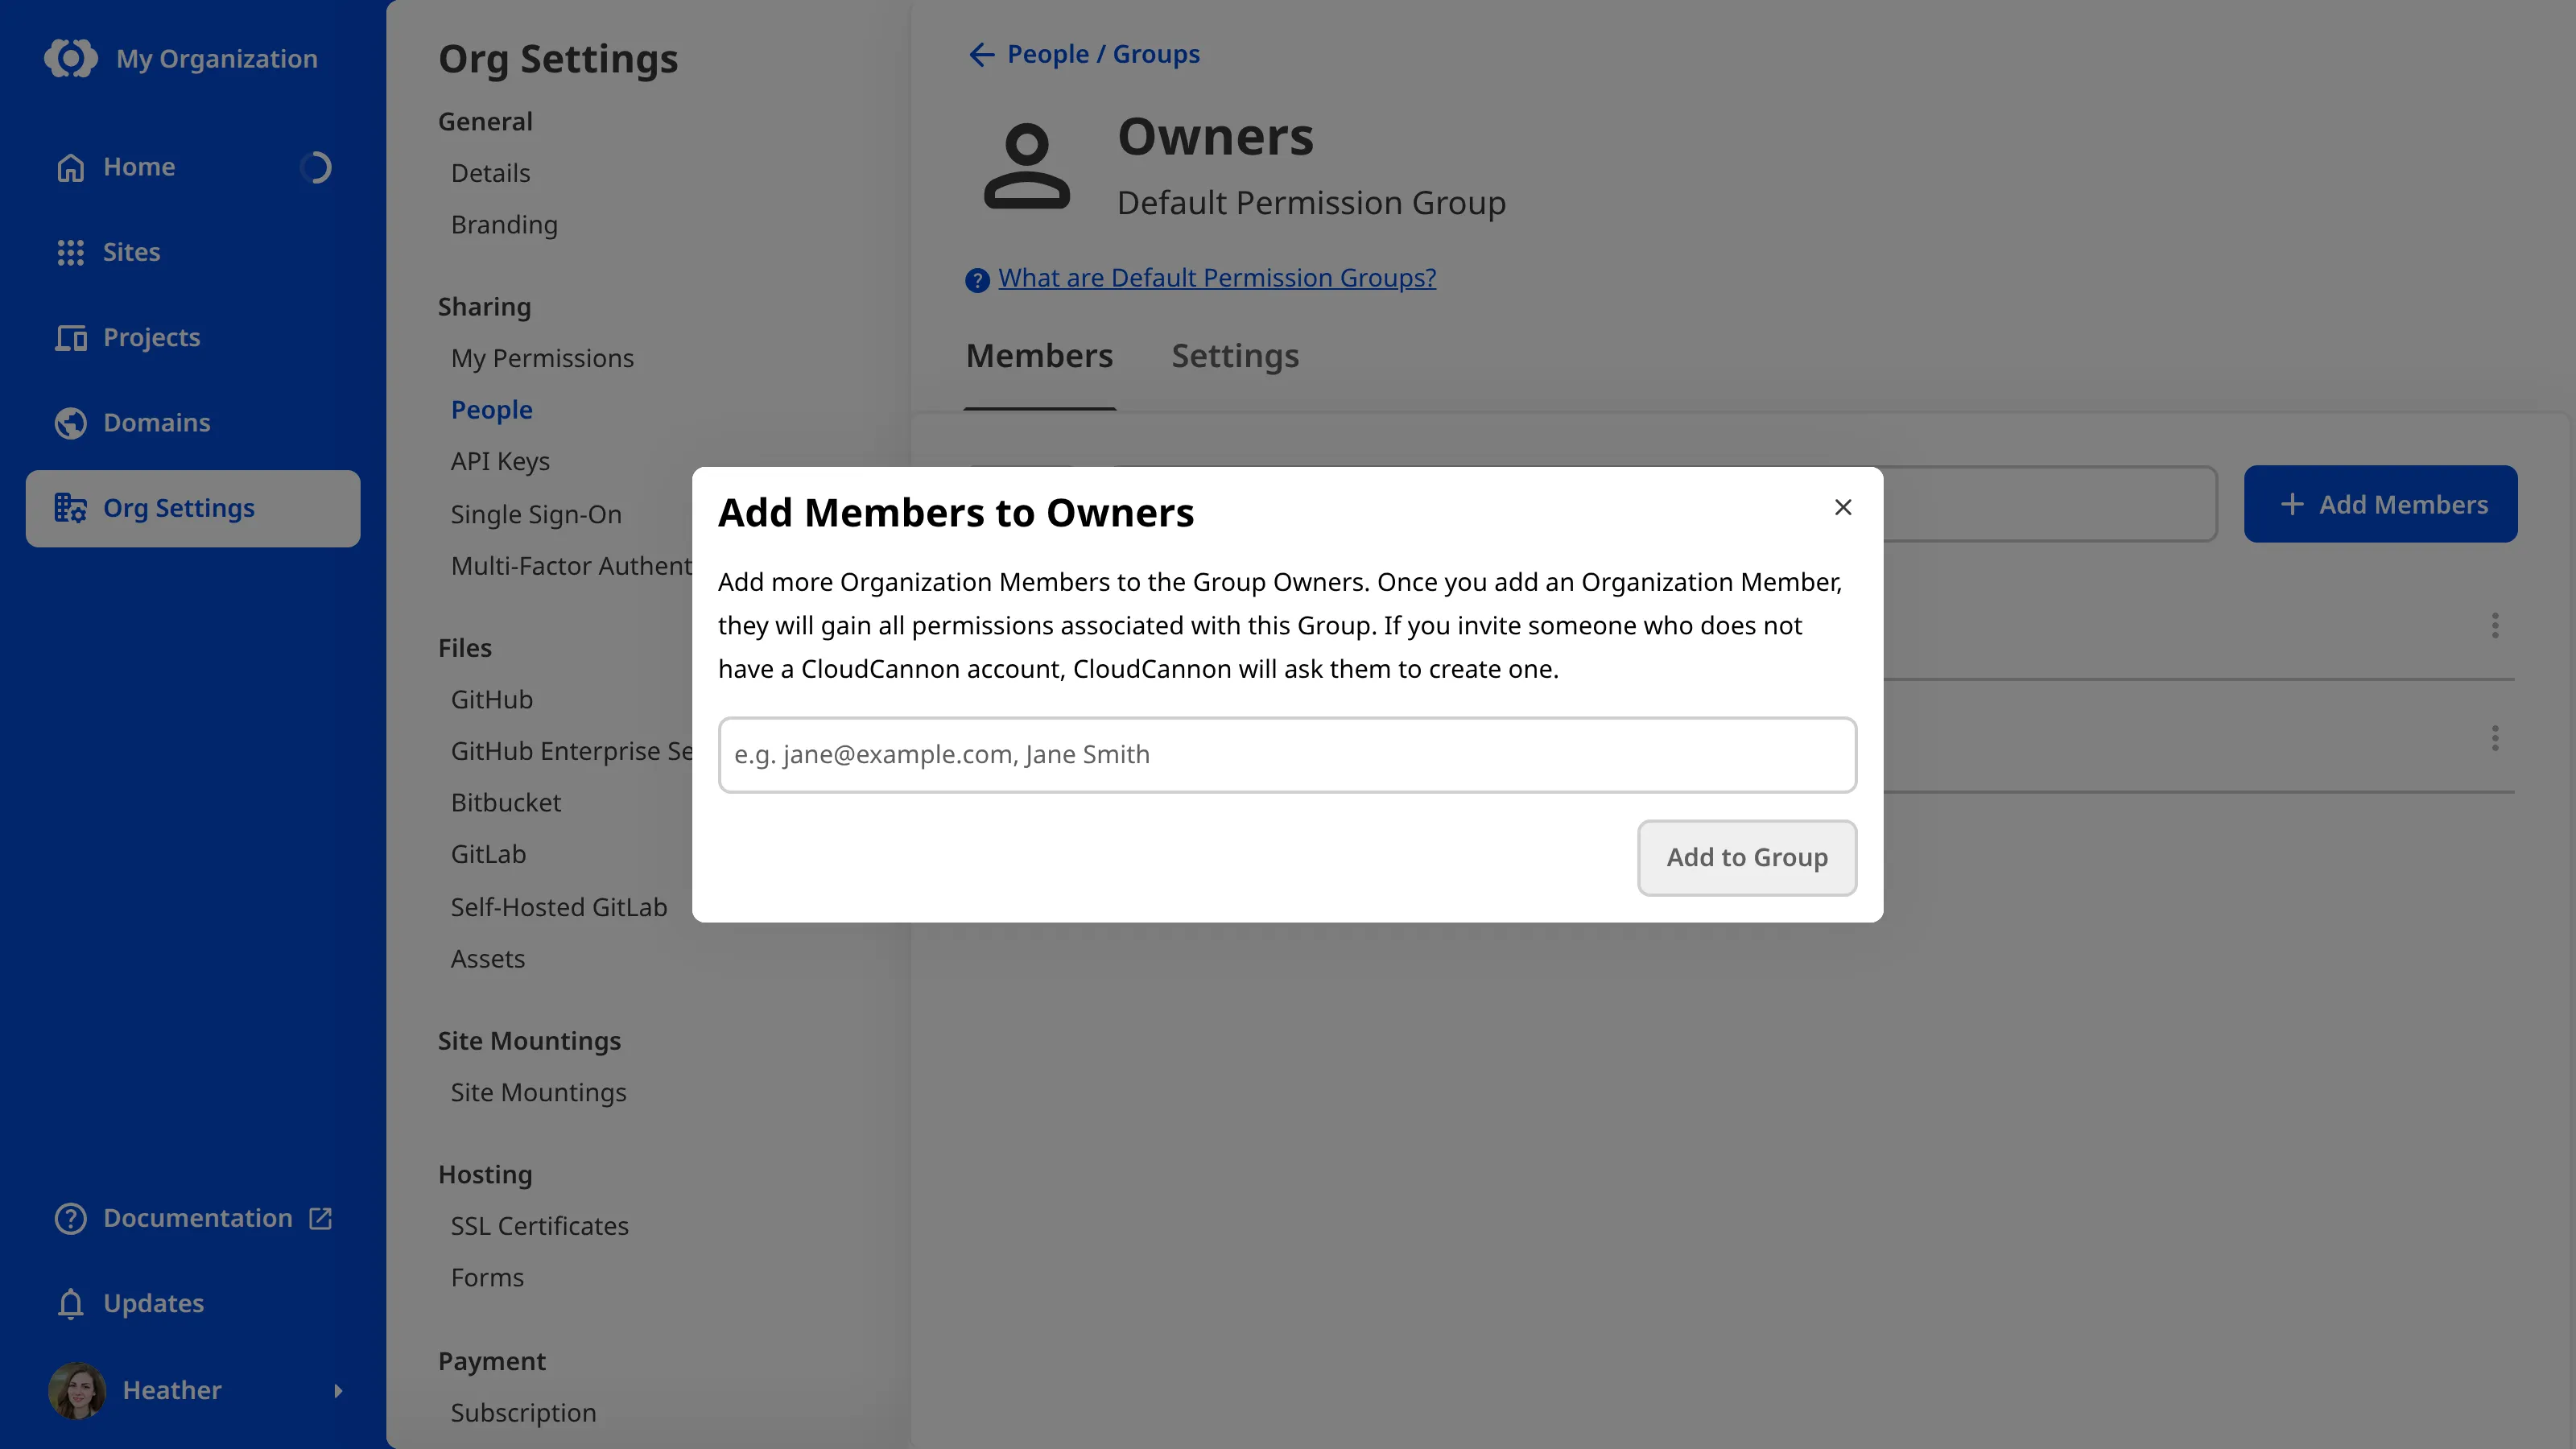Open the Sites grid icon
Screen dimensions: 2576x1449
[70, 252]
